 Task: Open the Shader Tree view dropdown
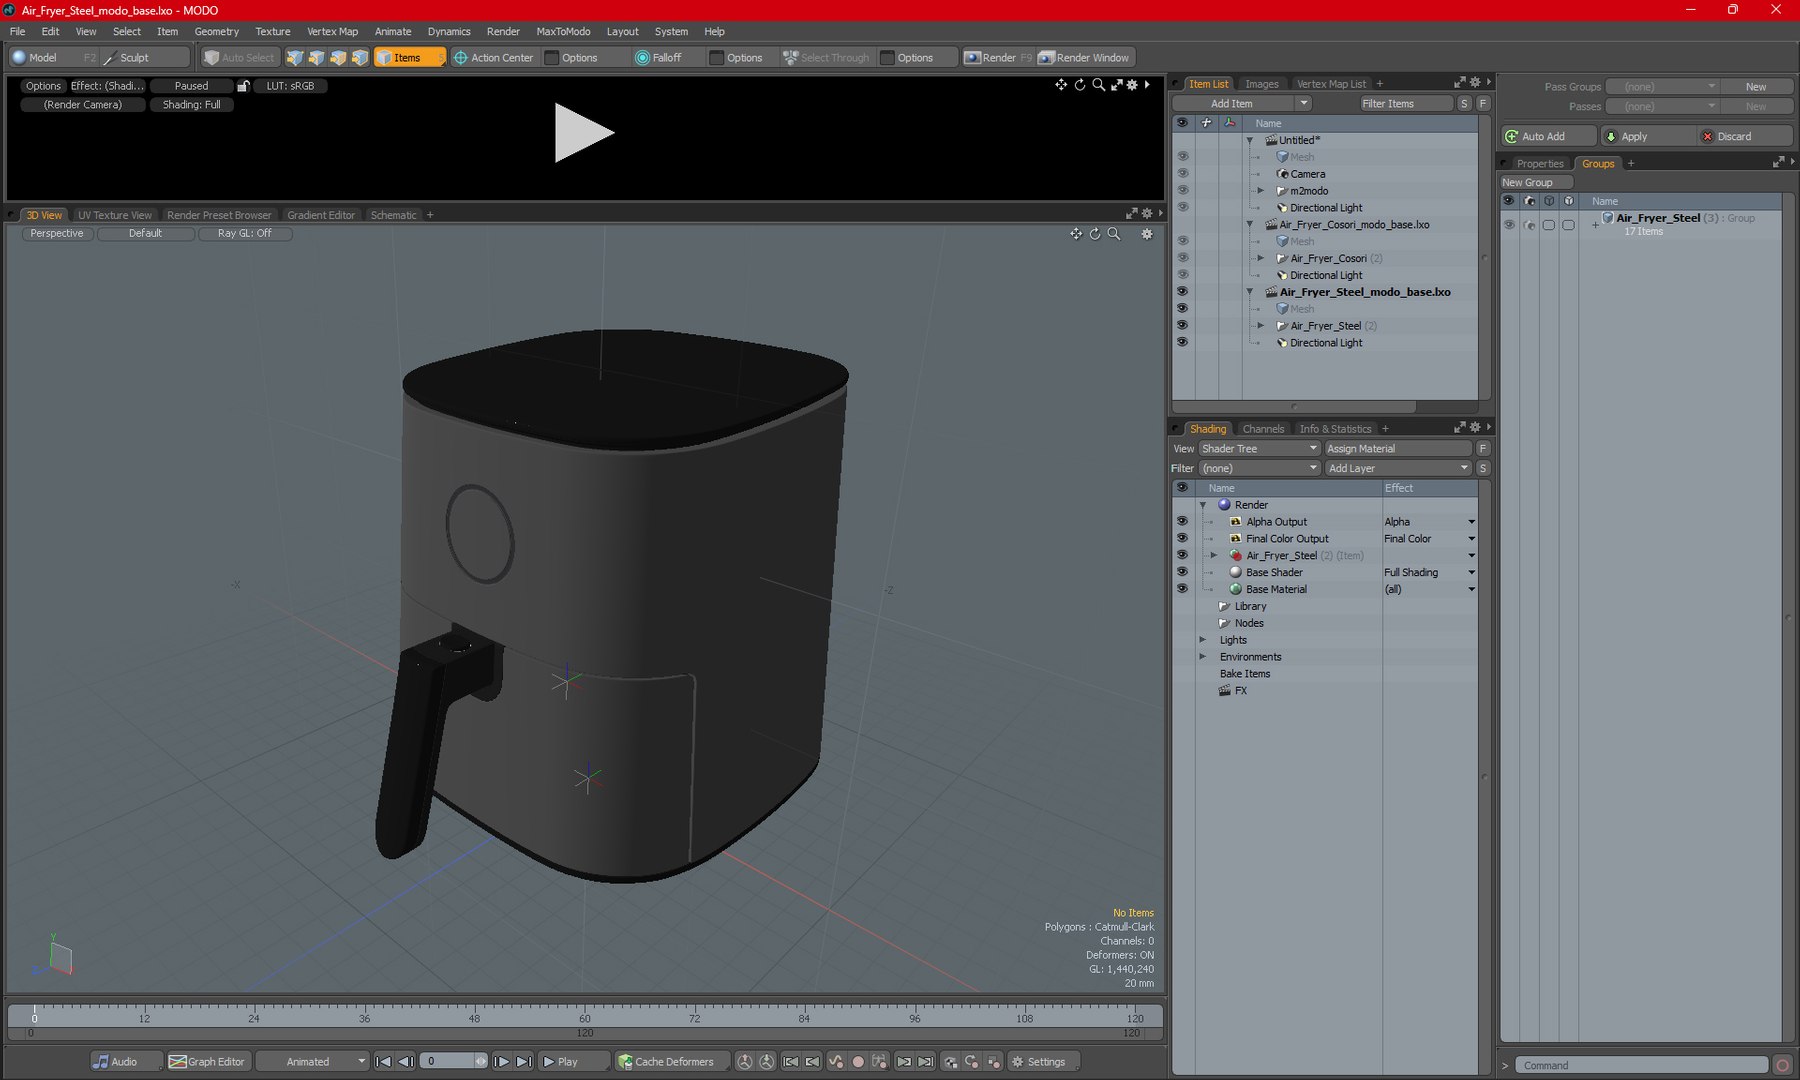tap(1260, 449)
